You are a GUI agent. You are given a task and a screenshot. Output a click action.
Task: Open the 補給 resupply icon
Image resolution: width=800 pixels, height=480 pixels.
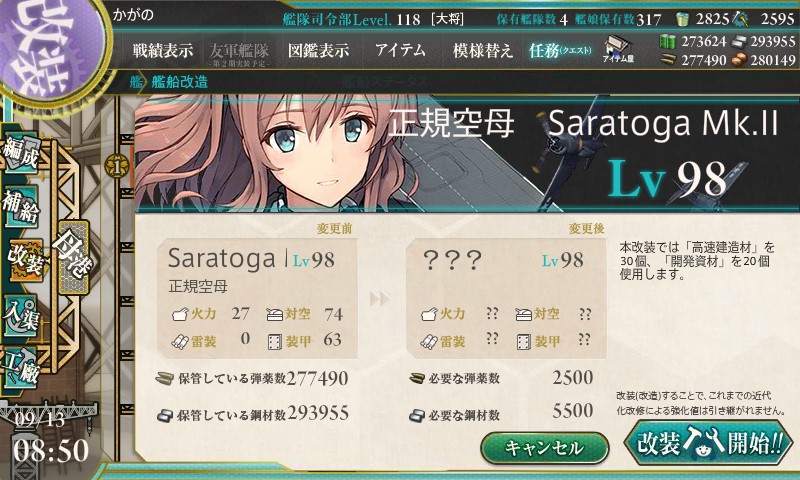(20, 207)
